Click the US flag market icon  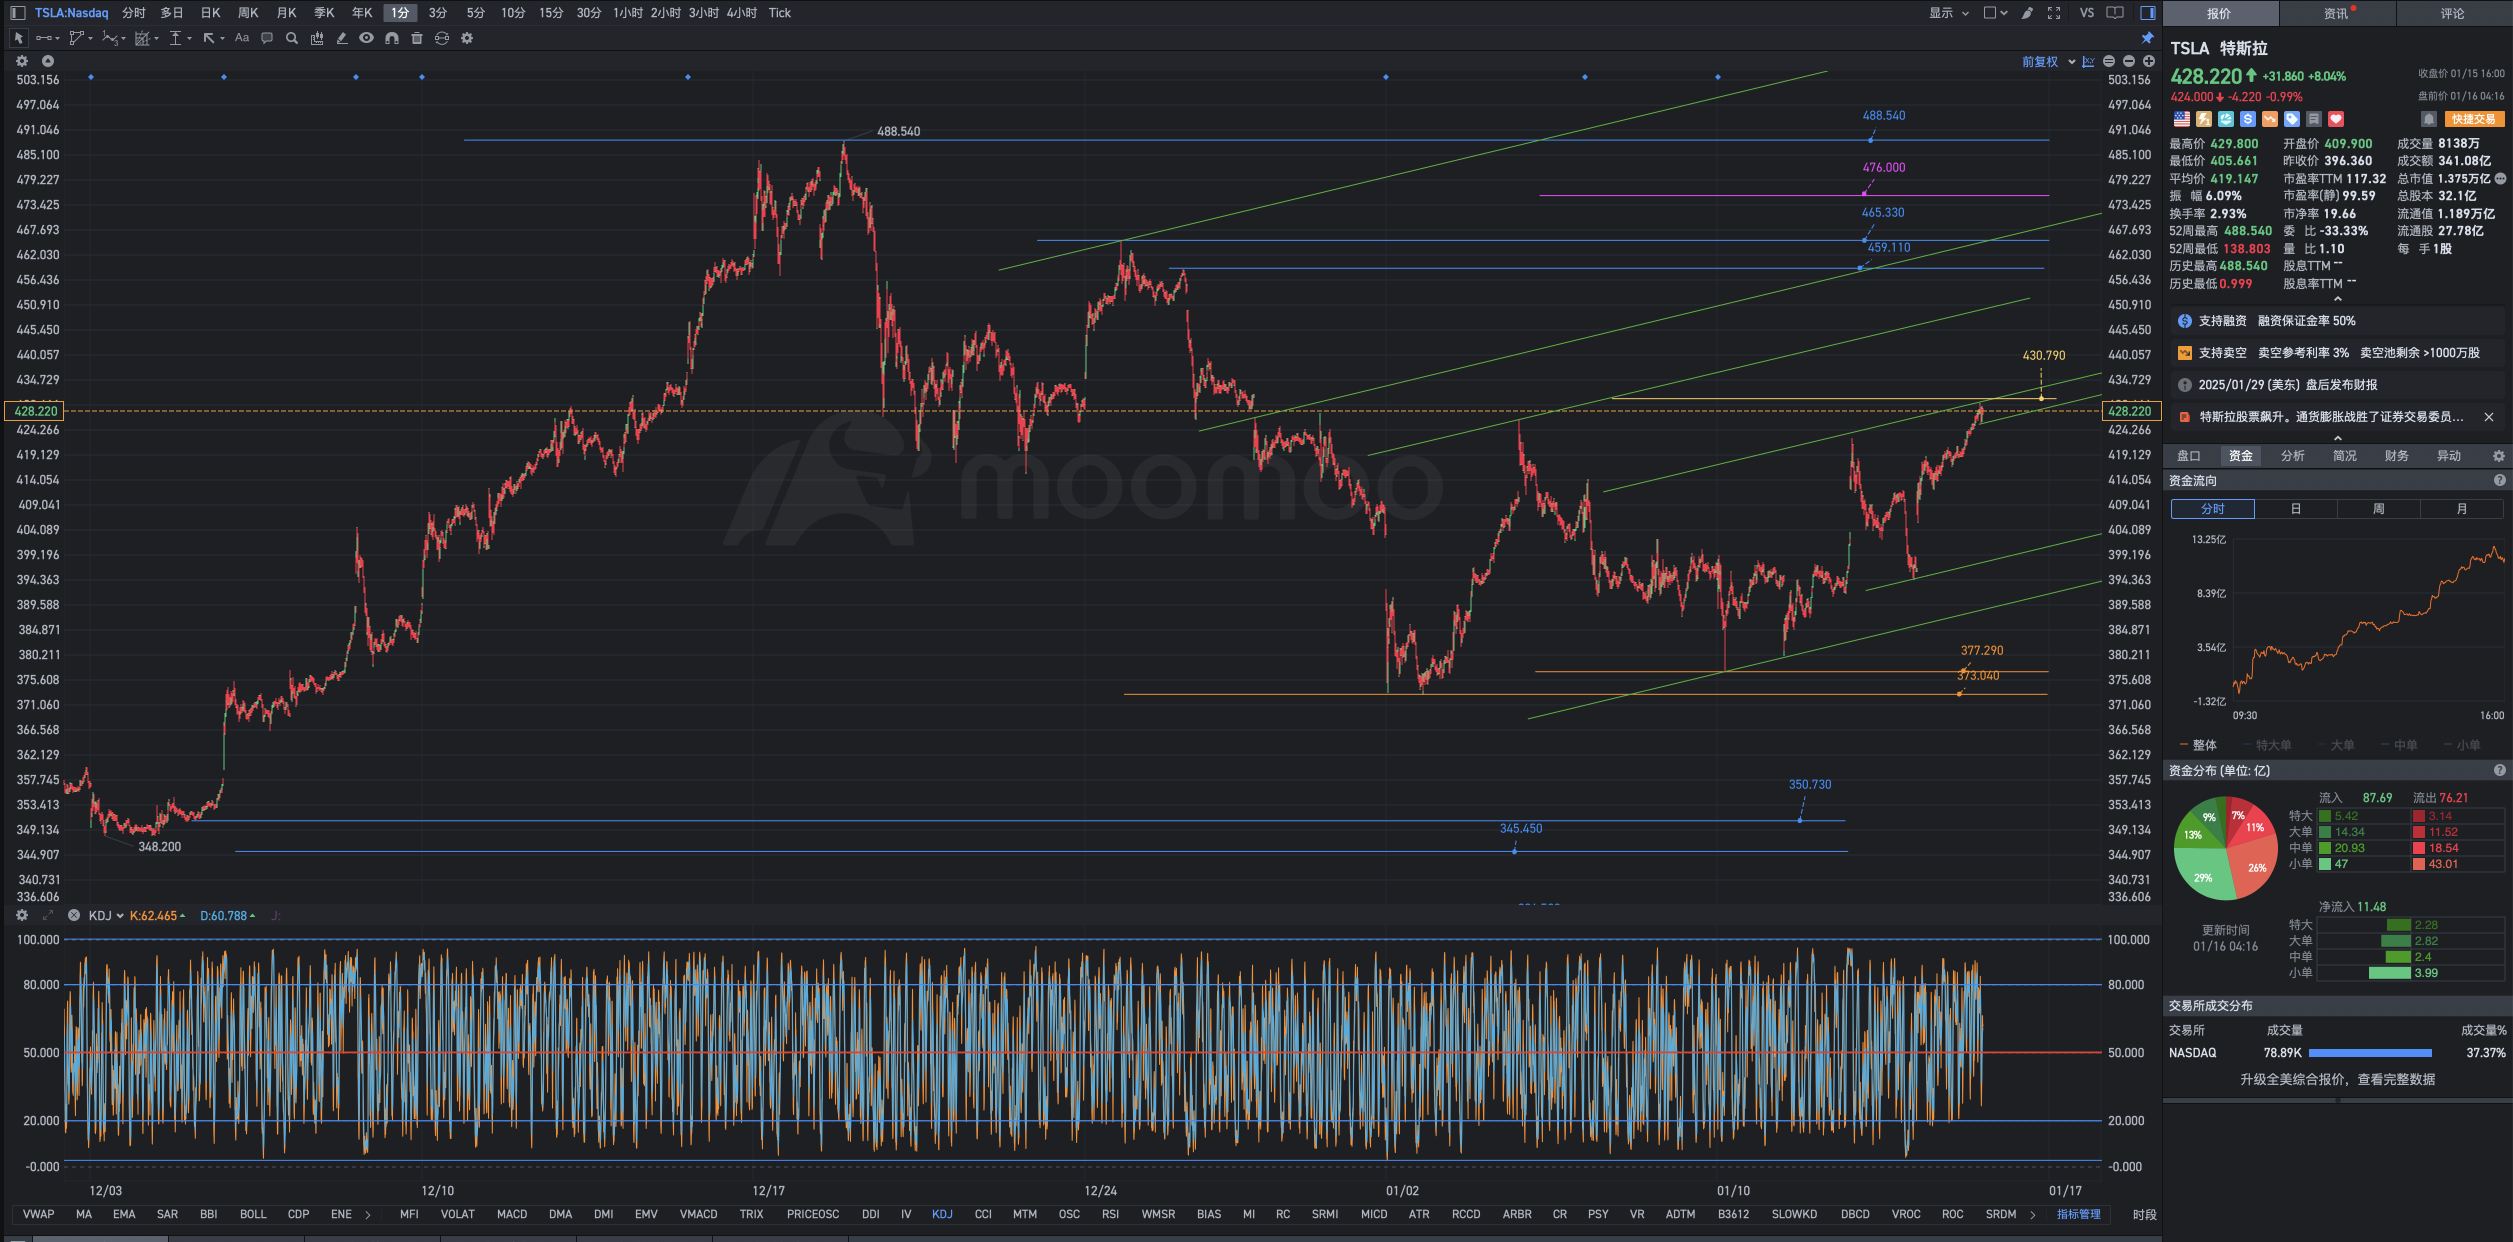tap(2182, 119)
